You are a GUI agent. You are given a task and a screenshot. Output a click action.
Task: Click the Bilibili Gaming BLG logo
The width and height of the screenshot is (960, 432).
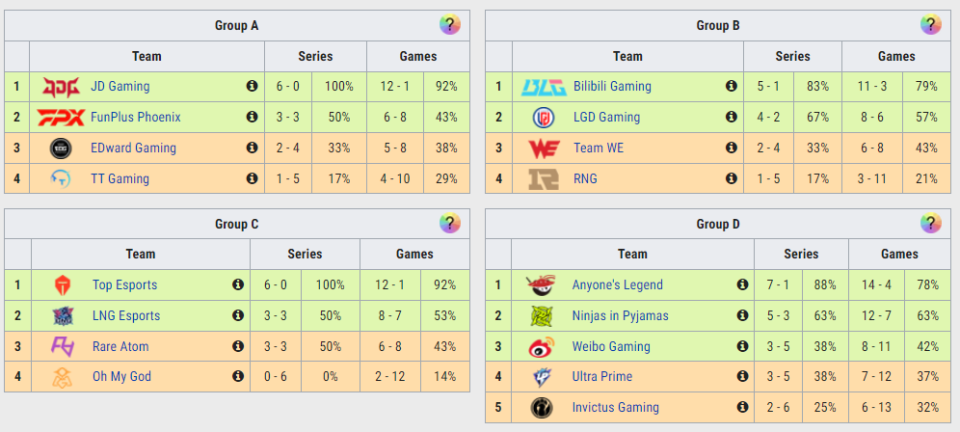[544, 87]
